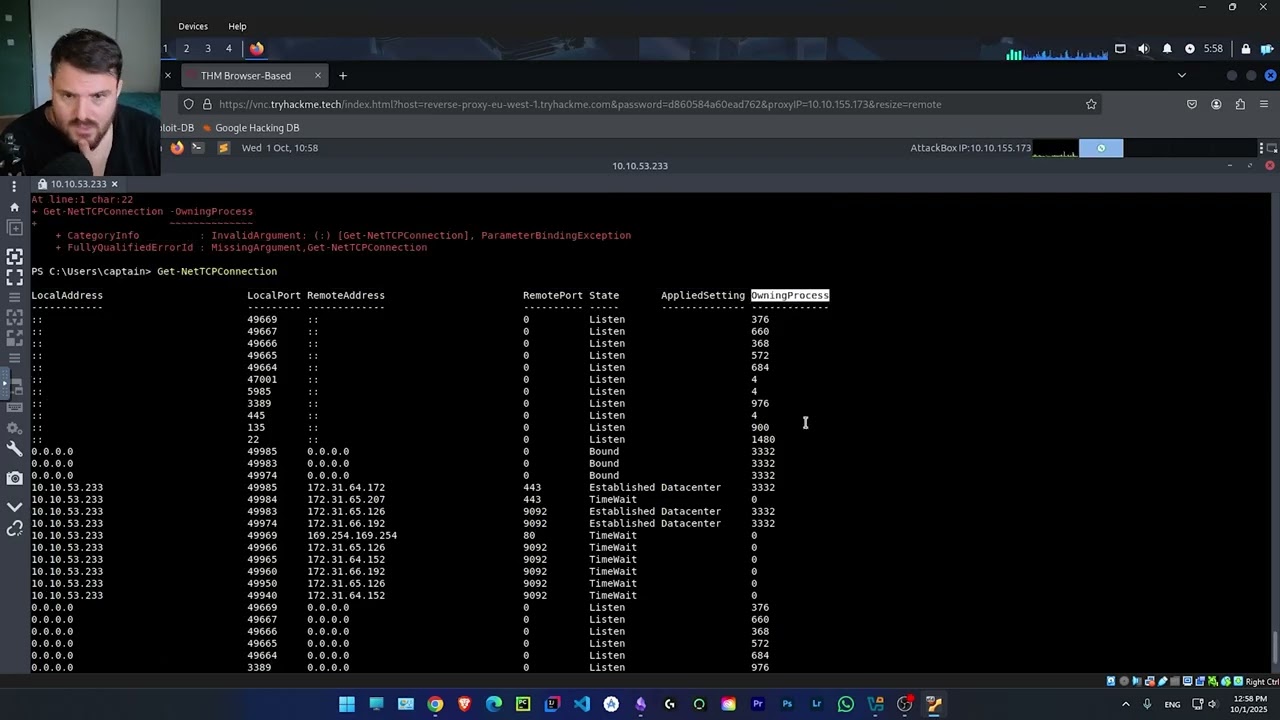The width and height of the screenshot is (1280, 720).
Task: Launch Visual Studio Code from the taskbar
Action: point(582,704)
